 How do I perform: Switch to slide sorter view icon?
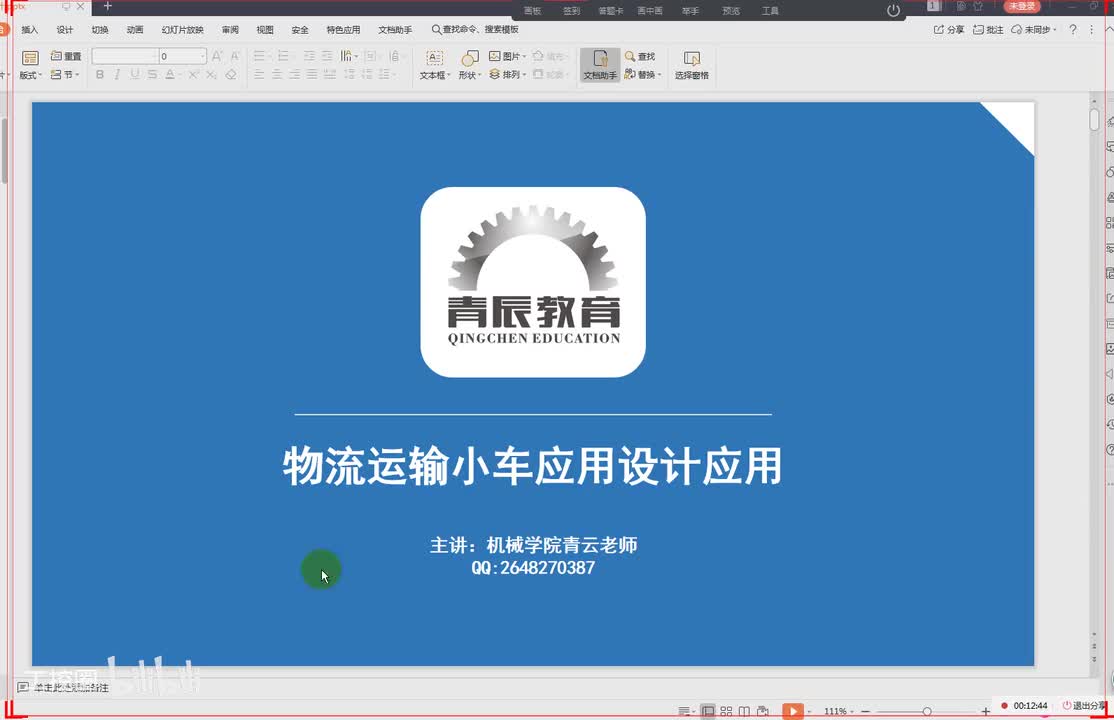click(726, 711)
